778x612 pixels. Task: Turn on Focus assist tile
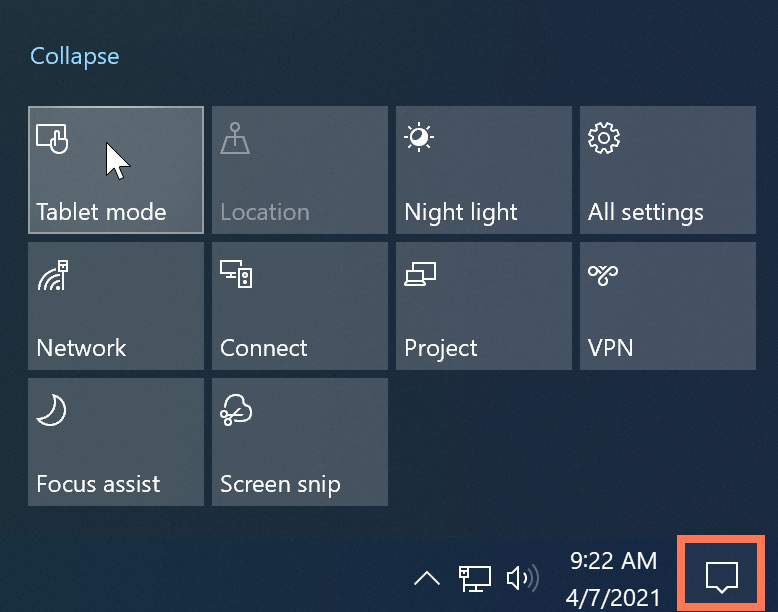(x=115, y=441)
